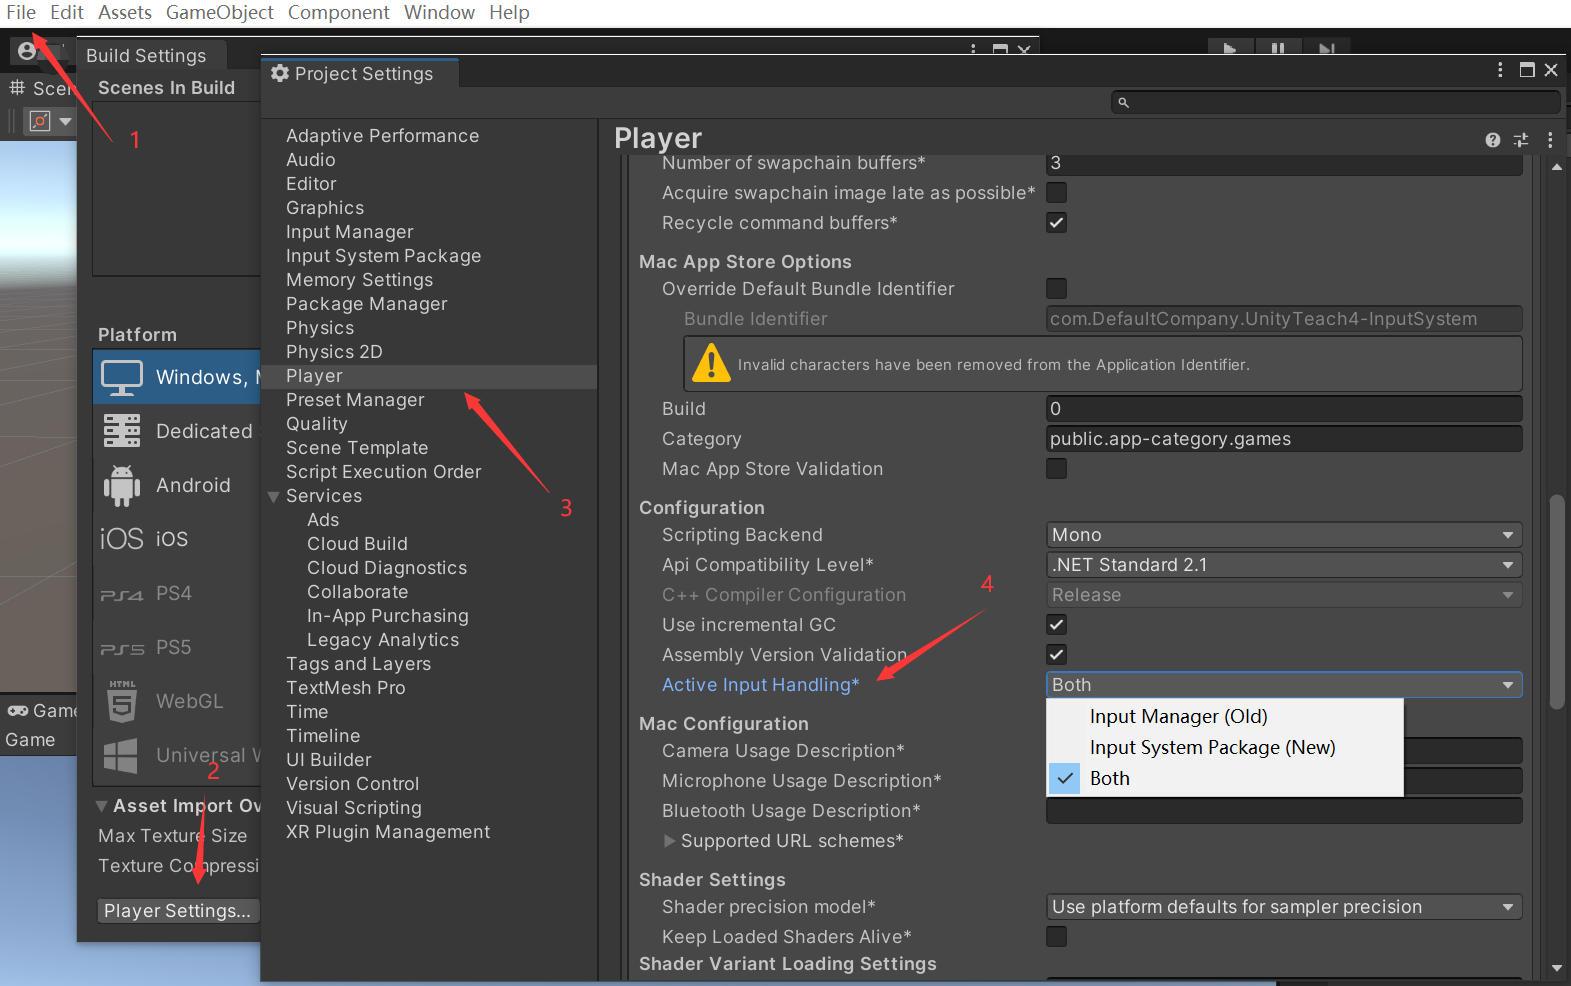The height and width of the screenshot is (986, 1571).
Task: Open C++ Compiler Configuration dropdown
Action: click(x=1284, y=595)
